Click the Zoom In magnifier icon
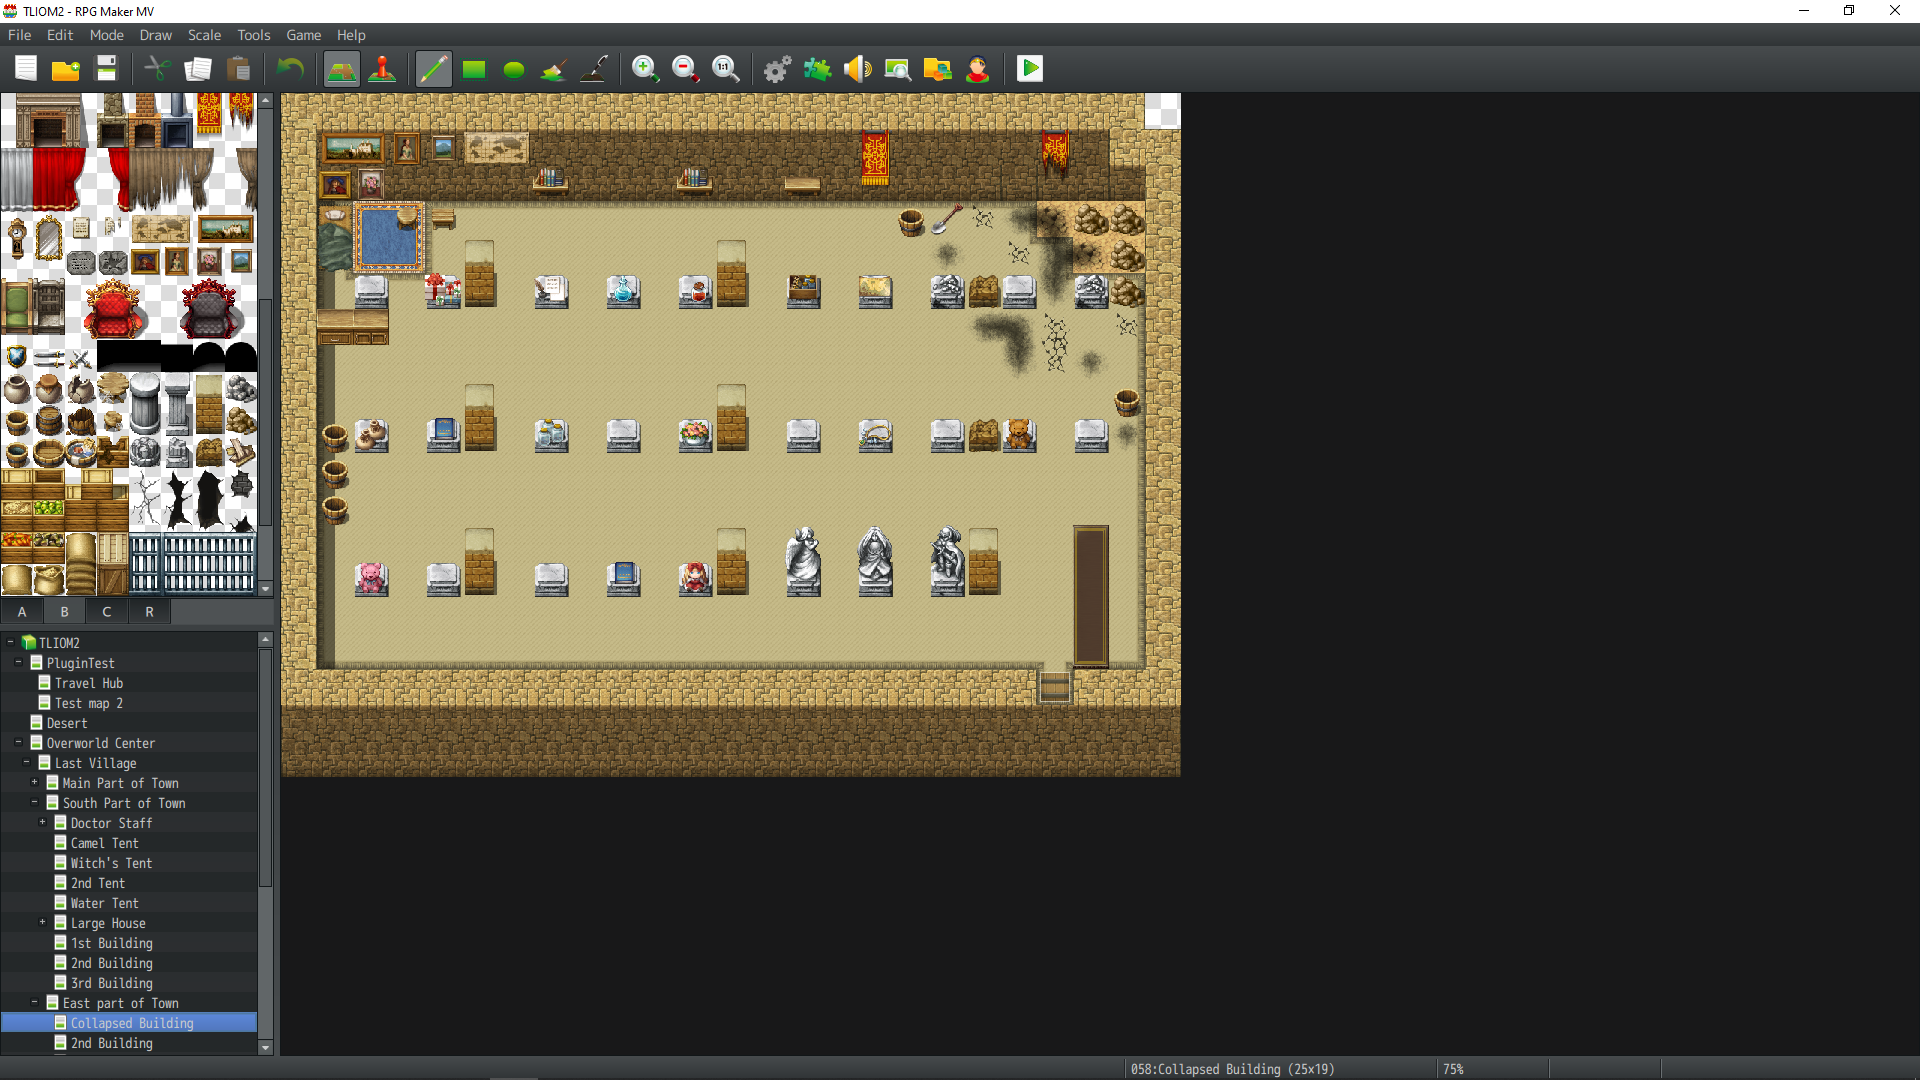1920x1080 pixels. [646, 69]
